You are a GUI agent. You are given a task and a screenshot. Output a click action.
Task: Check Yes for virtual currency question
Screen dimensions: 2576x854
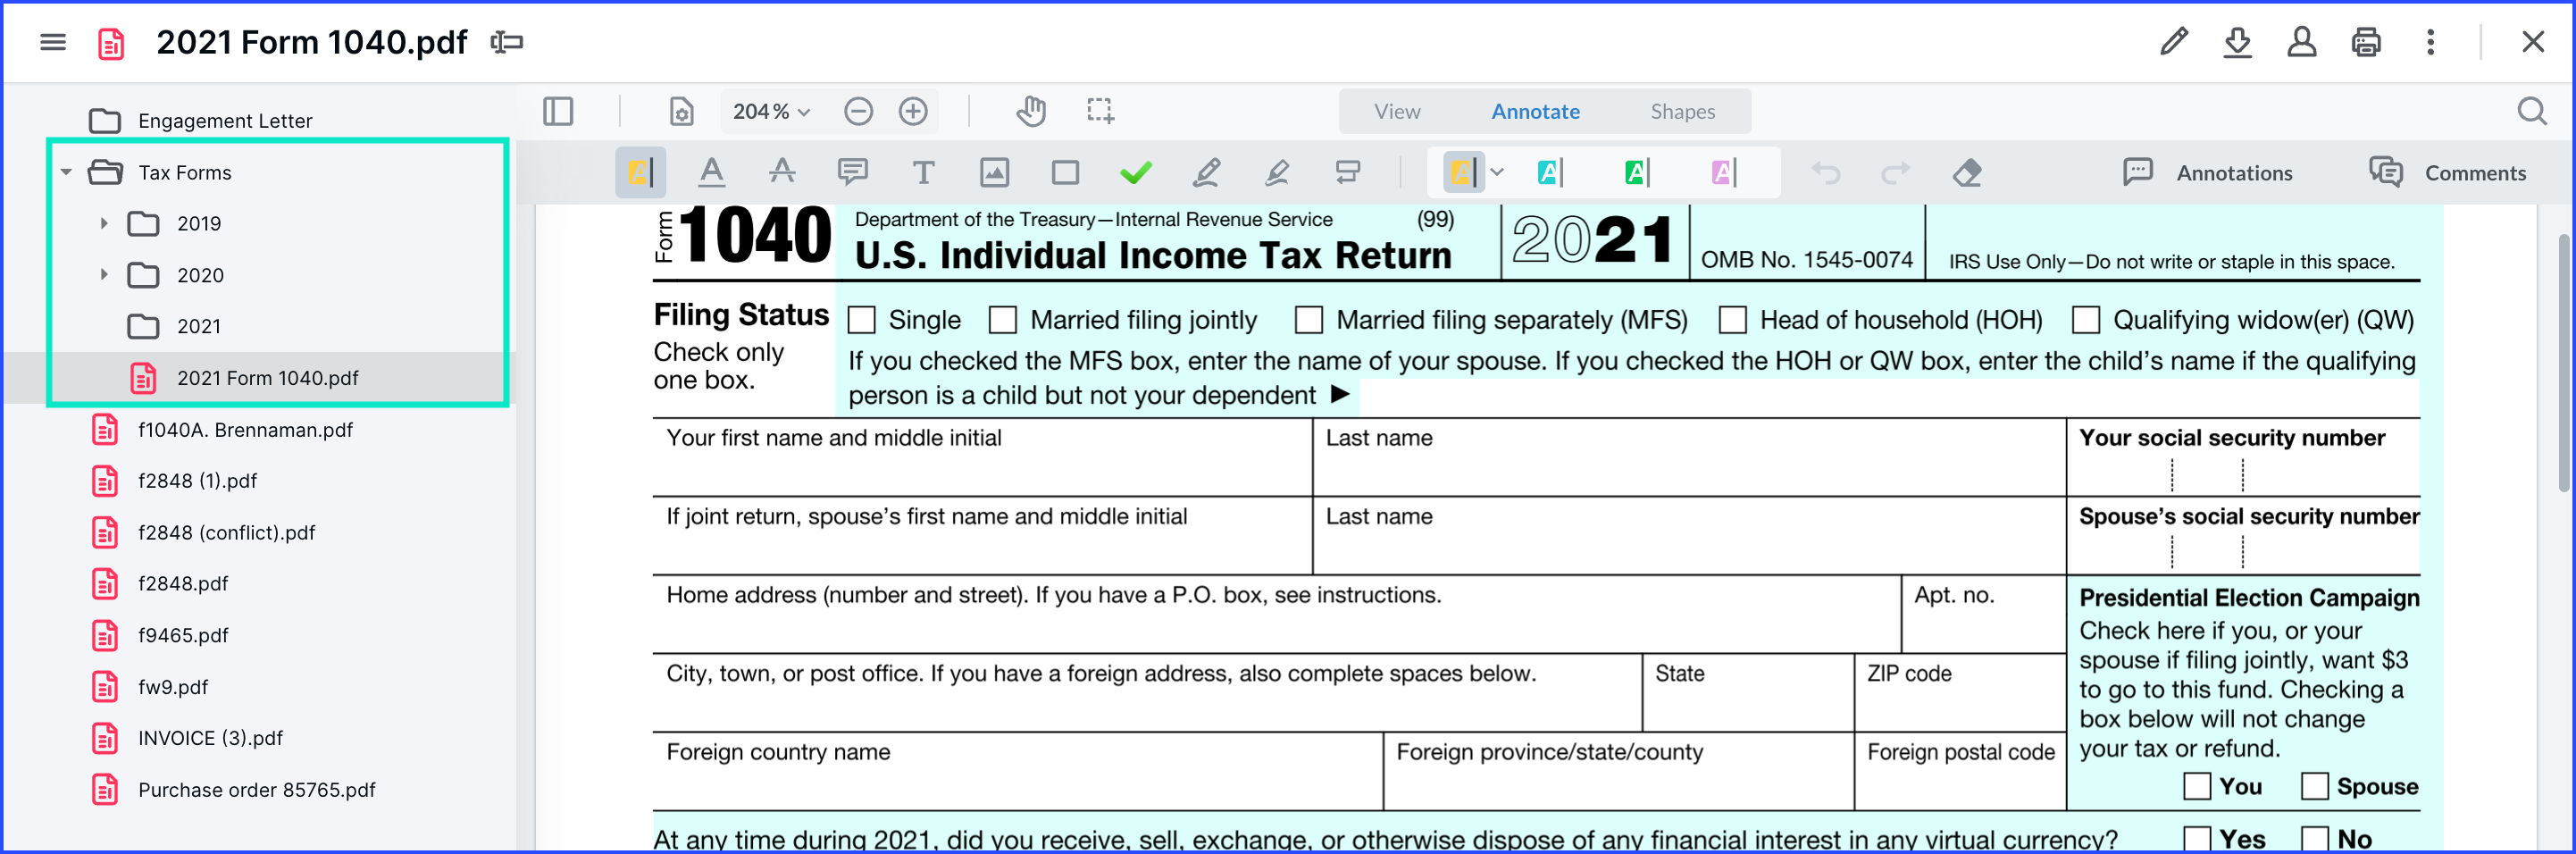tap(2196, 839)
